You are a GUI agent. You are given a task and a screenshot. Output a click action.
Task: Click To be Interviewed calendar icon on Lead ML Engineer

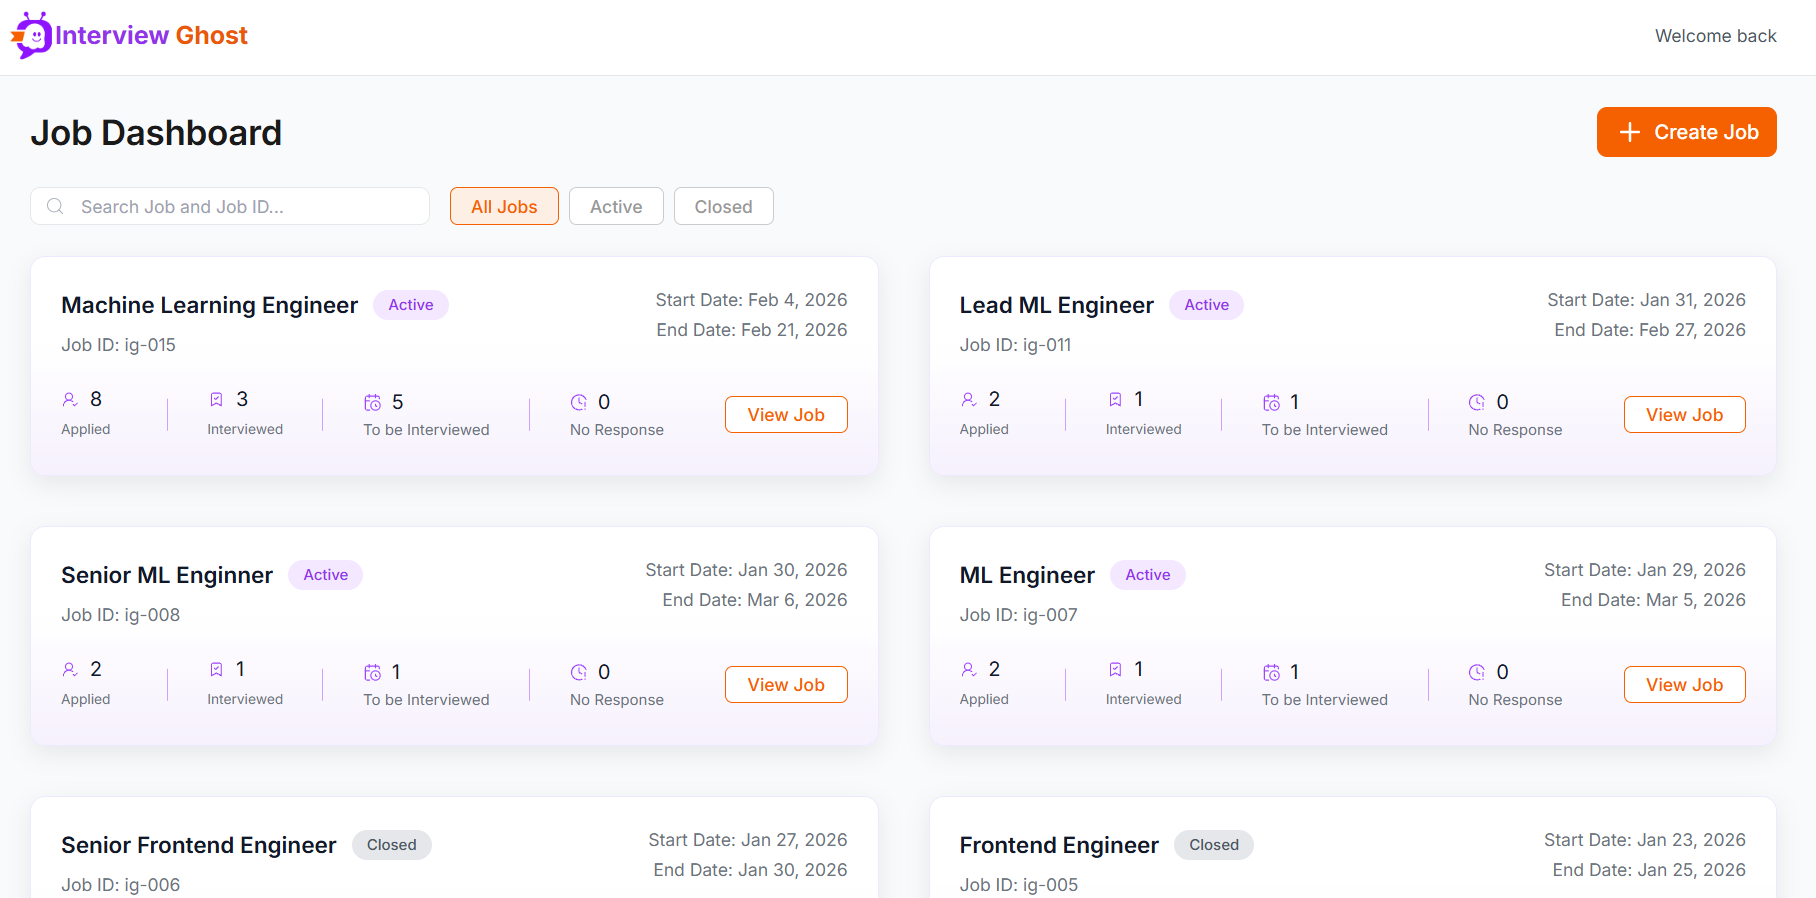(1271, 402)
